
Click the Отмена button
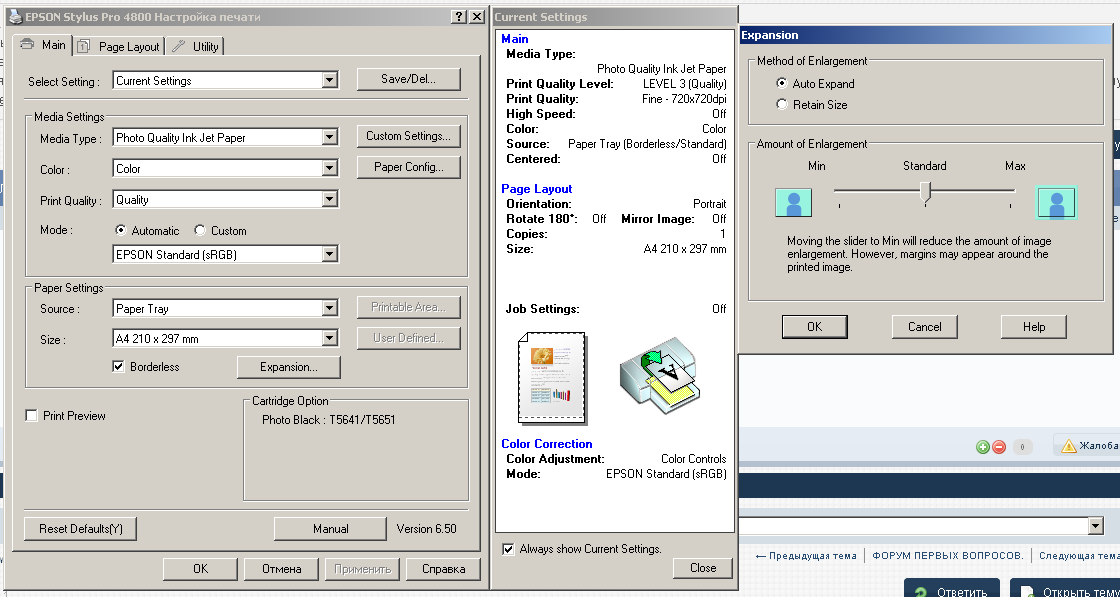281,569
